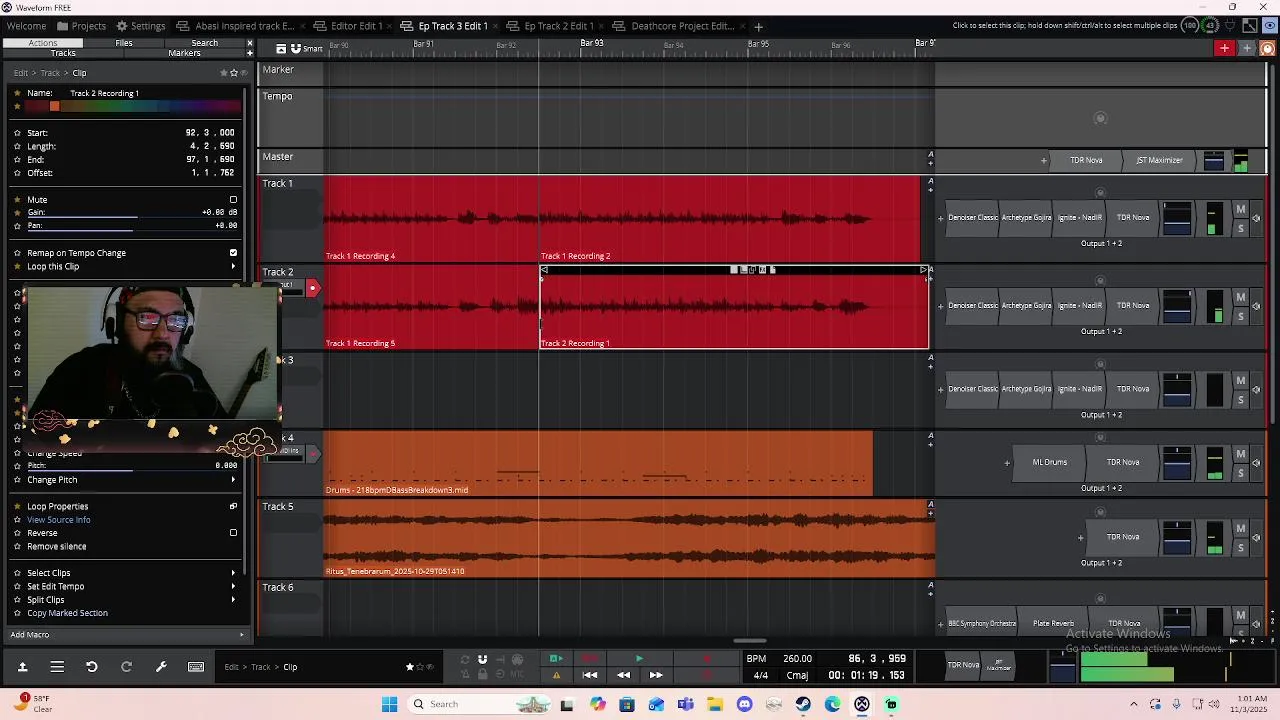Click the Undo arrow icon

point(91,667)
